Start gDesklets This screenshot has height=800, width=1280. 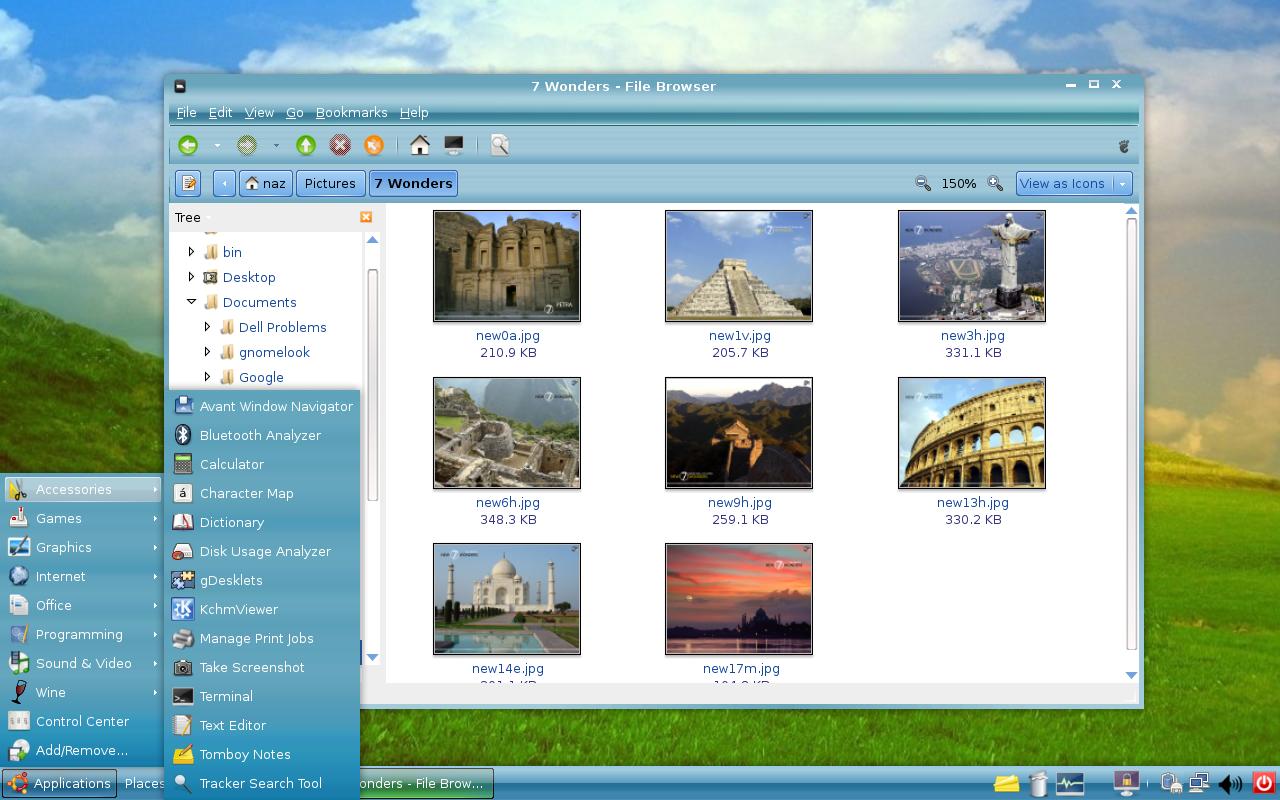[262, 580]
